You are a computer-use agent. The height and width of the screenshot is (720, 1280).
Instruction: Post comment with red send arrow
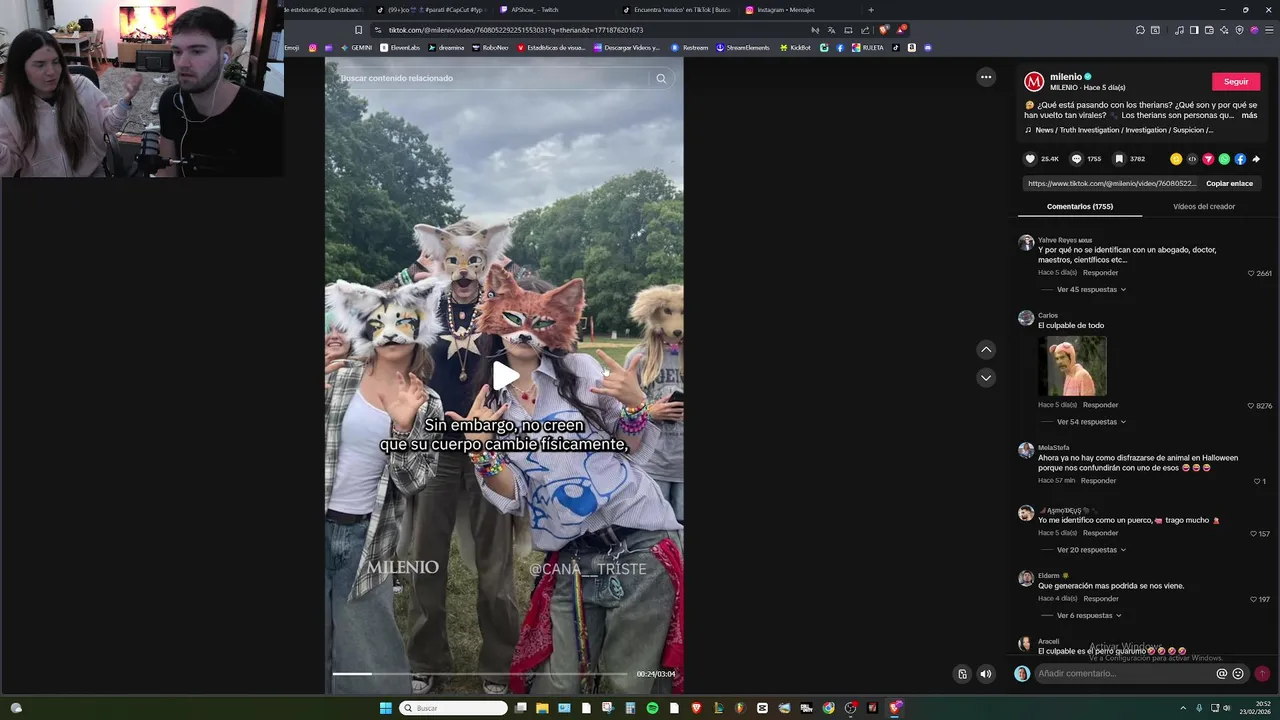coord(1262,674)
